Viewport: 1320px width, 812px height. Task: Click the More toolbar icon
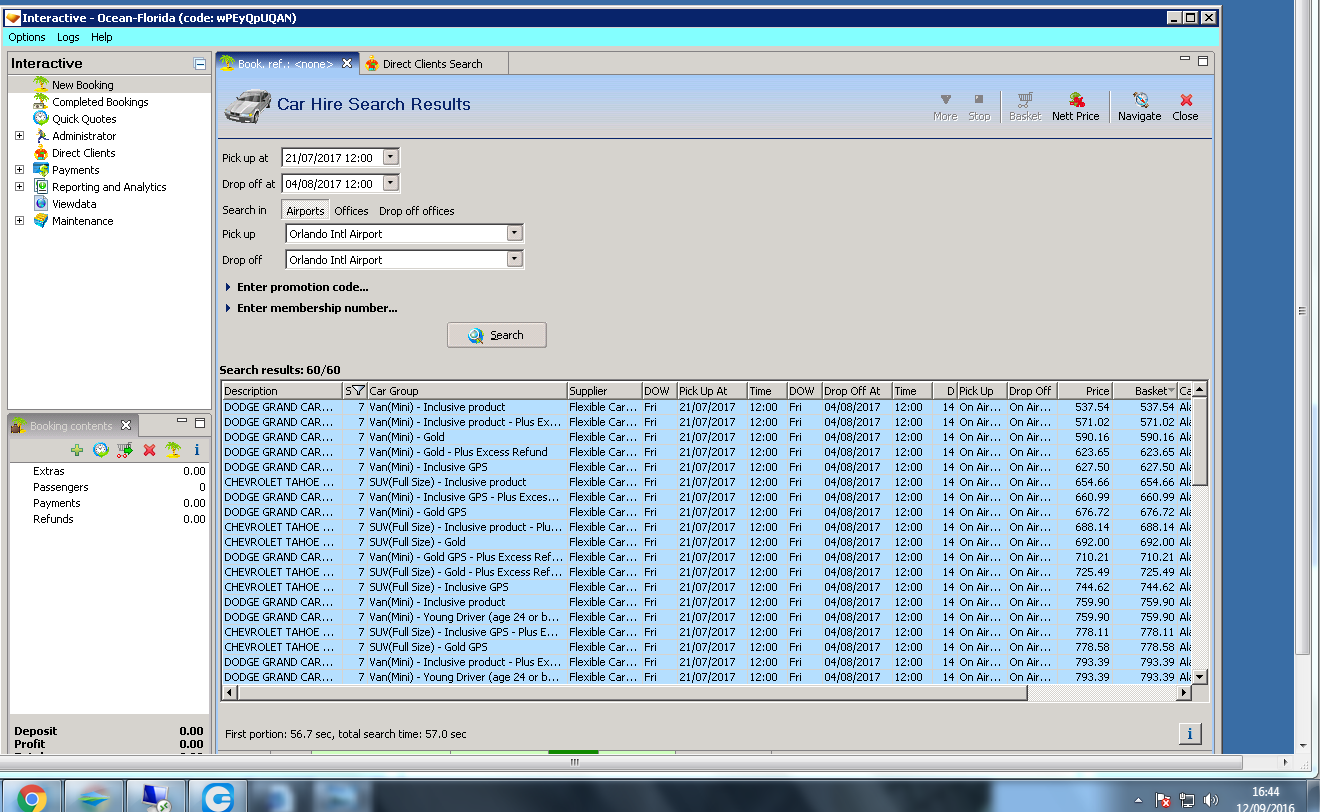point(945,107)
